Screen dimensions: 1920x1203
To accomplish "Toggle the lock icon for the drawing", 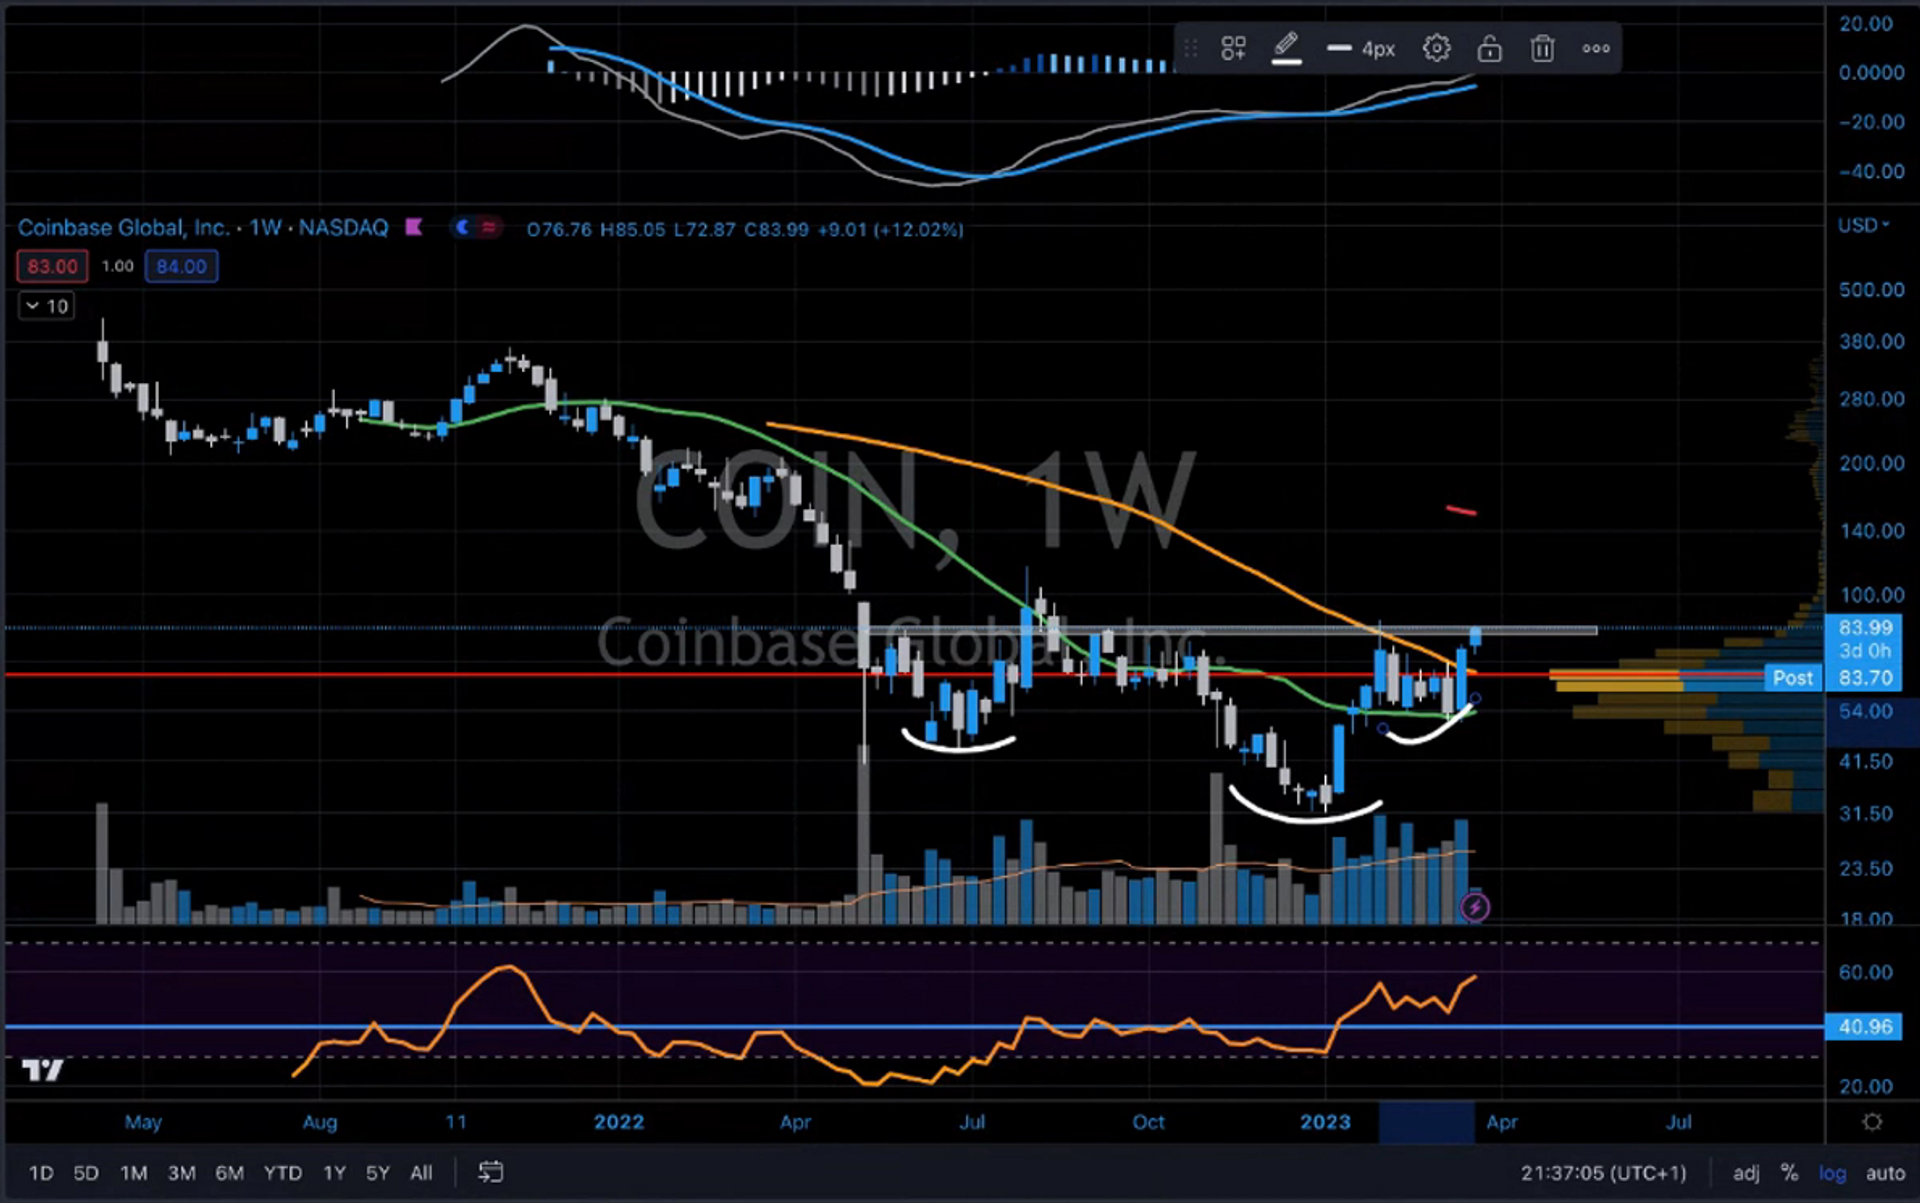I will [x=1489, y=49].
